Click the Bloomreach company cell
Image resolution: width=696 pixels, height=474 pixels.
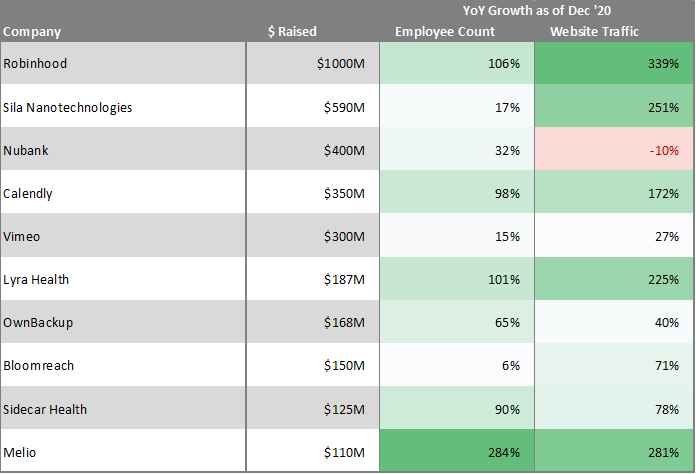(x=123, y=364)
